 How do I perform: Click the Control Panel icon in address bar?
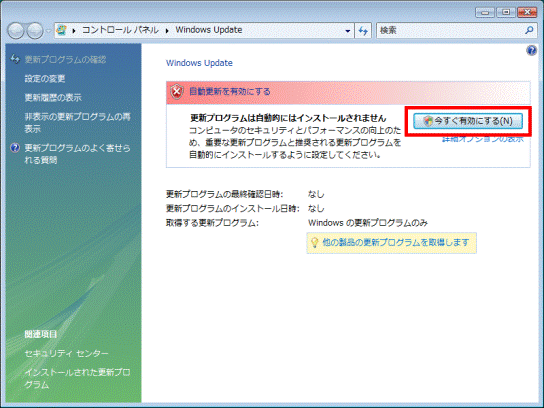tap(61, 30)
